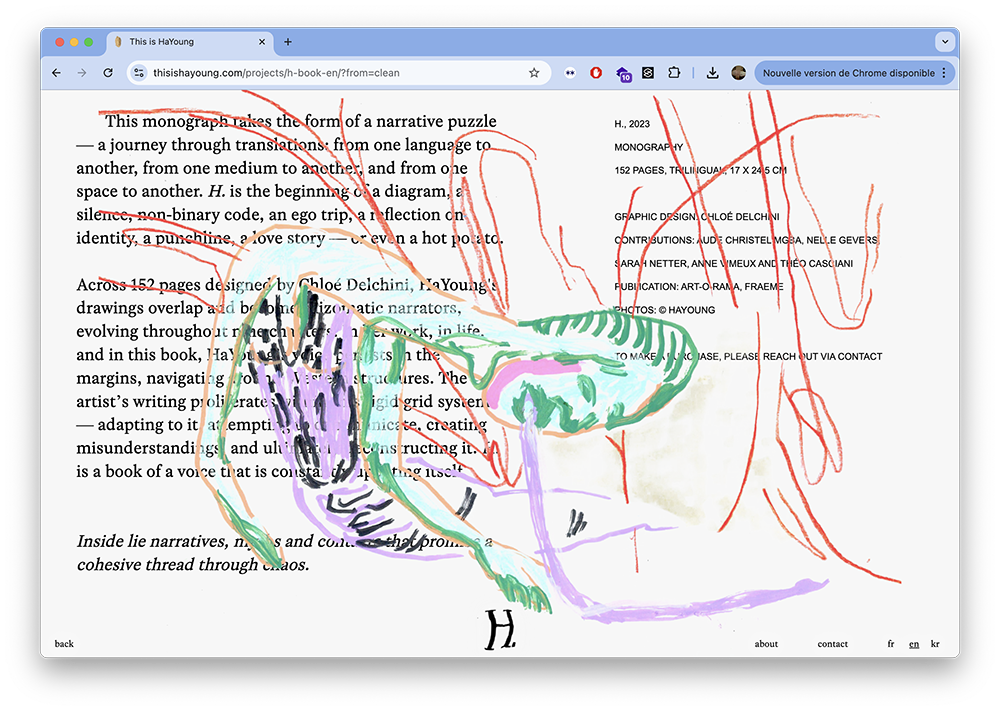Reload the current page
Image resolution: width=1000 pixels, height=711 pixels.
tap(108, 73)
